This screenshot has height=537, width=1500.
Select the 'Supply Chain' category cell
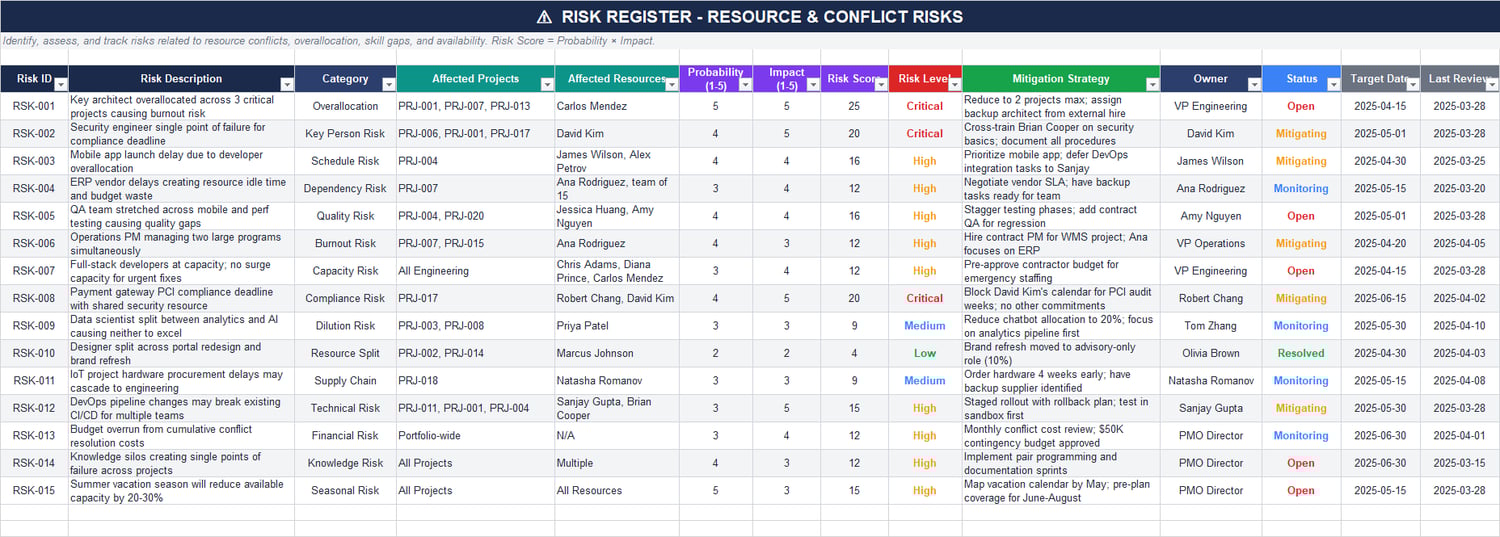[345, 381]
